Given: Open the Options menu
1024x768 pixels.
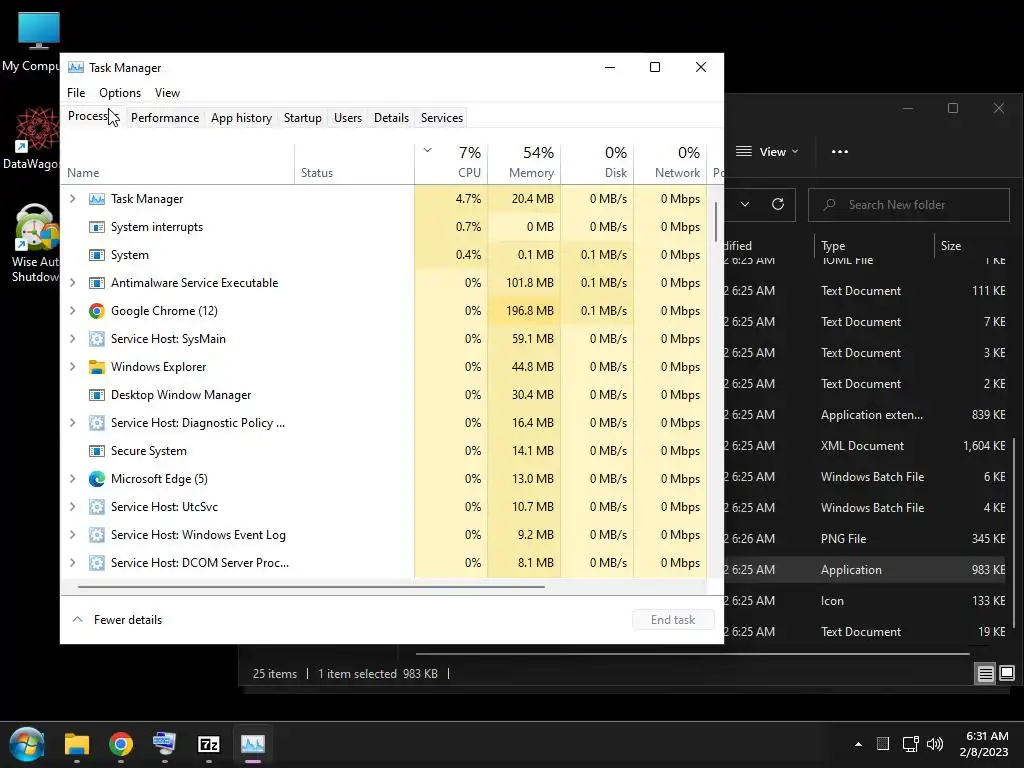Looking at the screenshot, I should coord(120,93).
